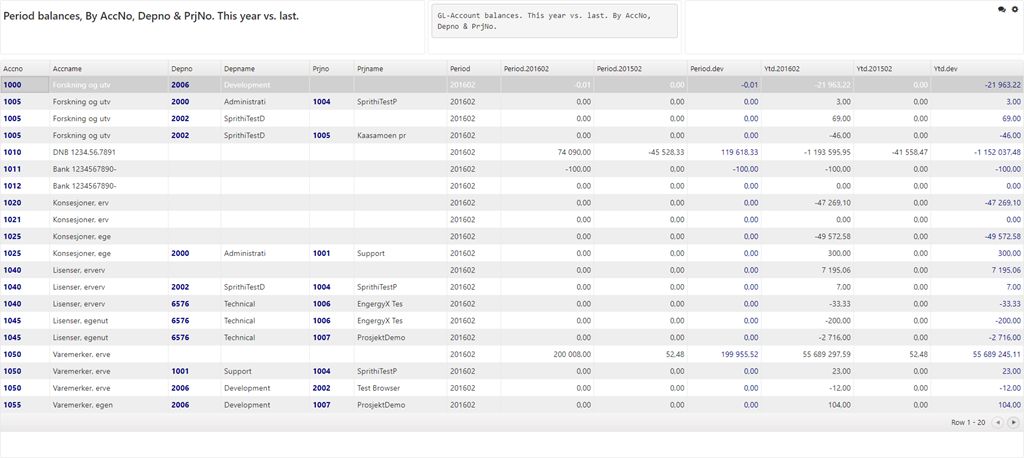Open account number 1010 link
The width and height of the screenshot is (1024, 458).
[12, 152]
